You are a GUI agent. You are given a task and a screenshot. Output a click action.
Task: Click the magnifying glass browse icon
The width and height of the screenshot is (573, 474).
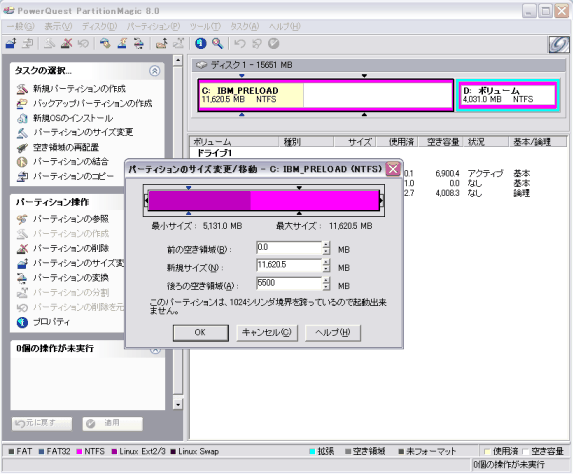[x=217, y=43]
